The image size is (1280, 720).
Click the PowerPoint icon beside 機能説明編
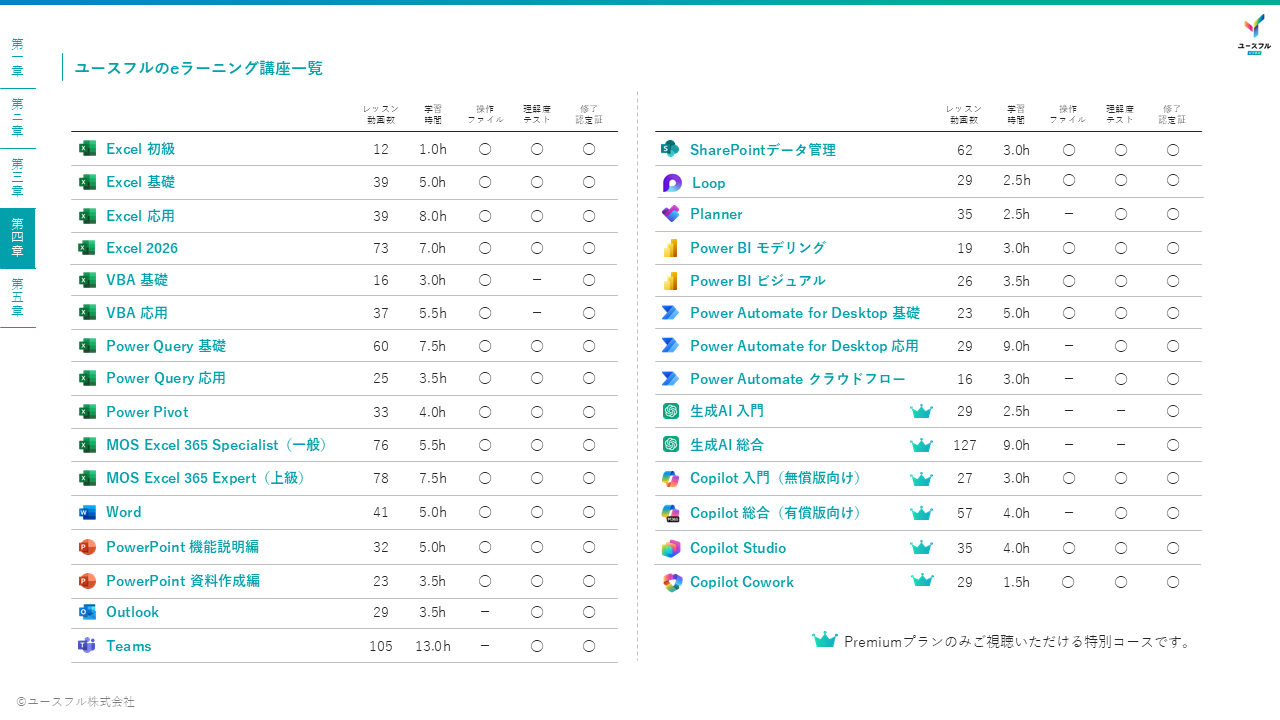(x=87, y=547)
